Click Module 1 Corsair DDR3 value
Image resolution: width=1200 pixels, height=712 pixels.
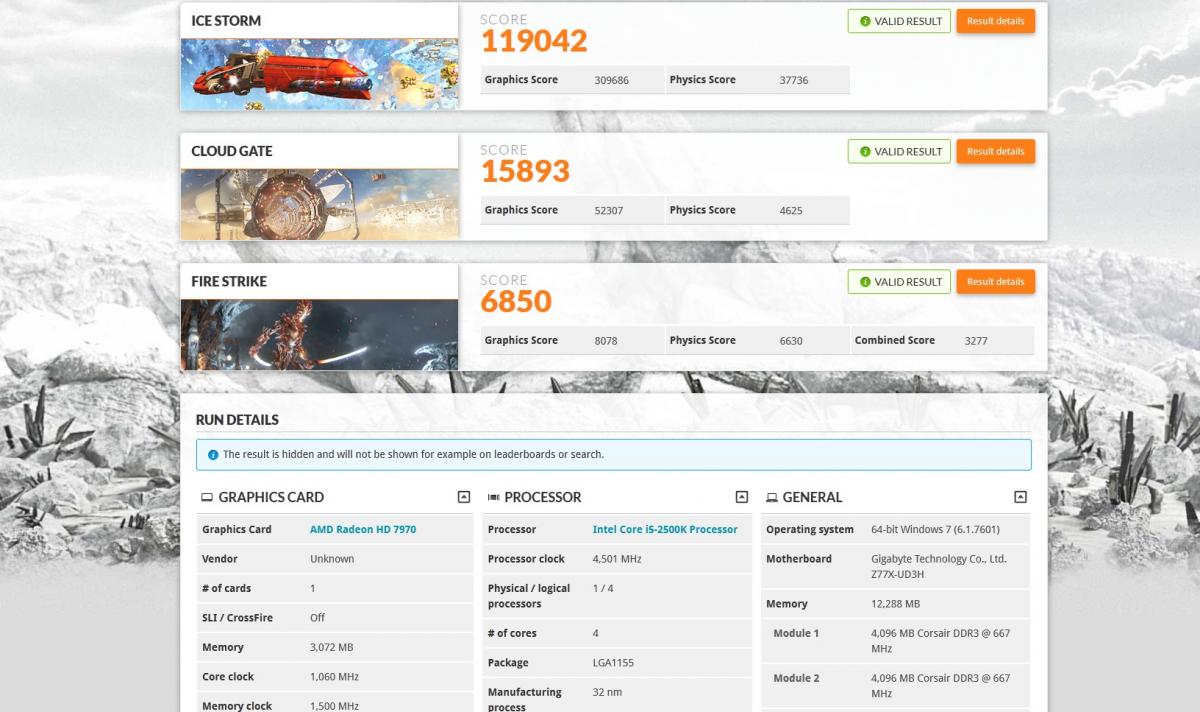pos(940,640)
